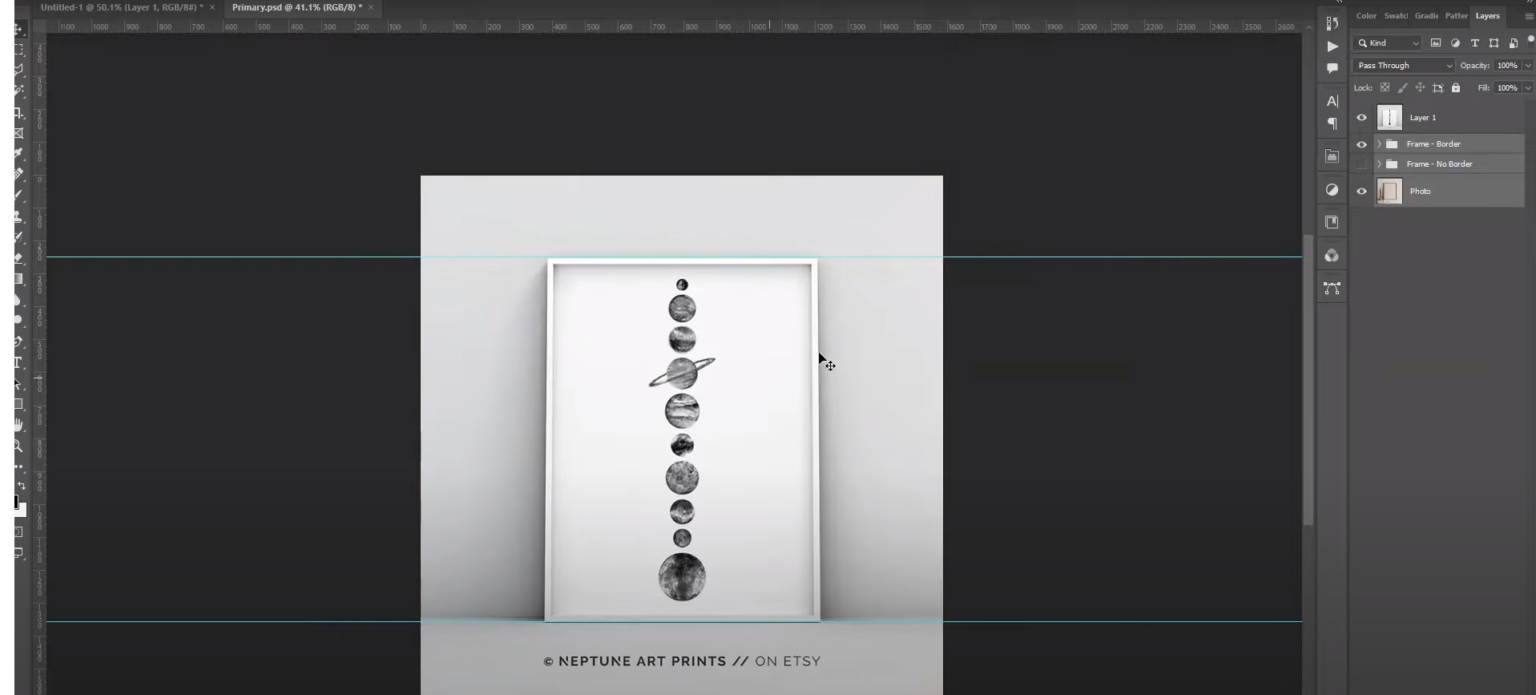
Task: Open the Timeline panel
Action: click(x=1332, y=46)
